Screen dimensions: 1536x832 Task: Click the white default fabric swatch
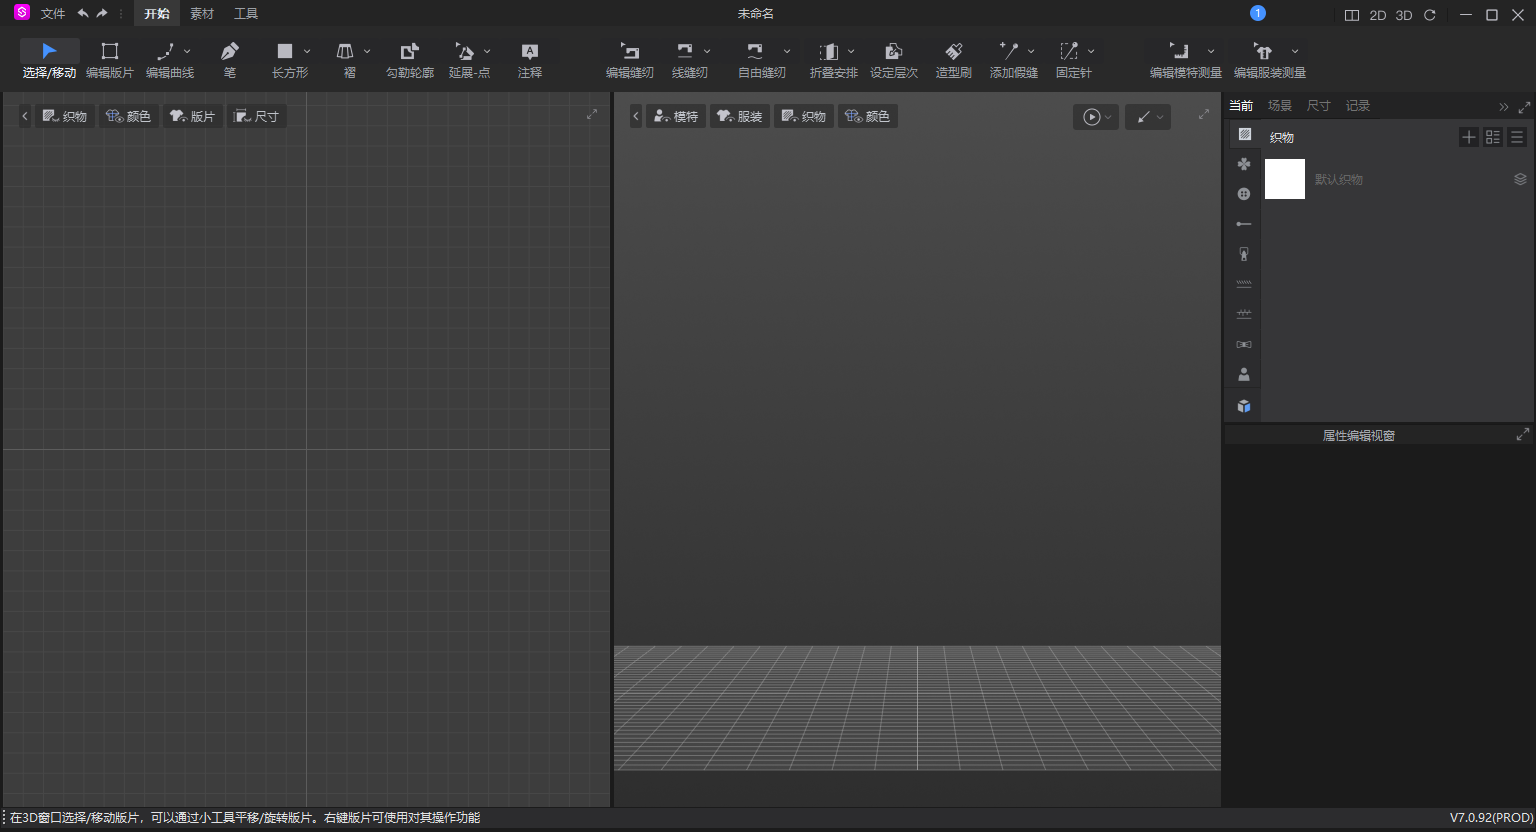[x=1284, y=179]
